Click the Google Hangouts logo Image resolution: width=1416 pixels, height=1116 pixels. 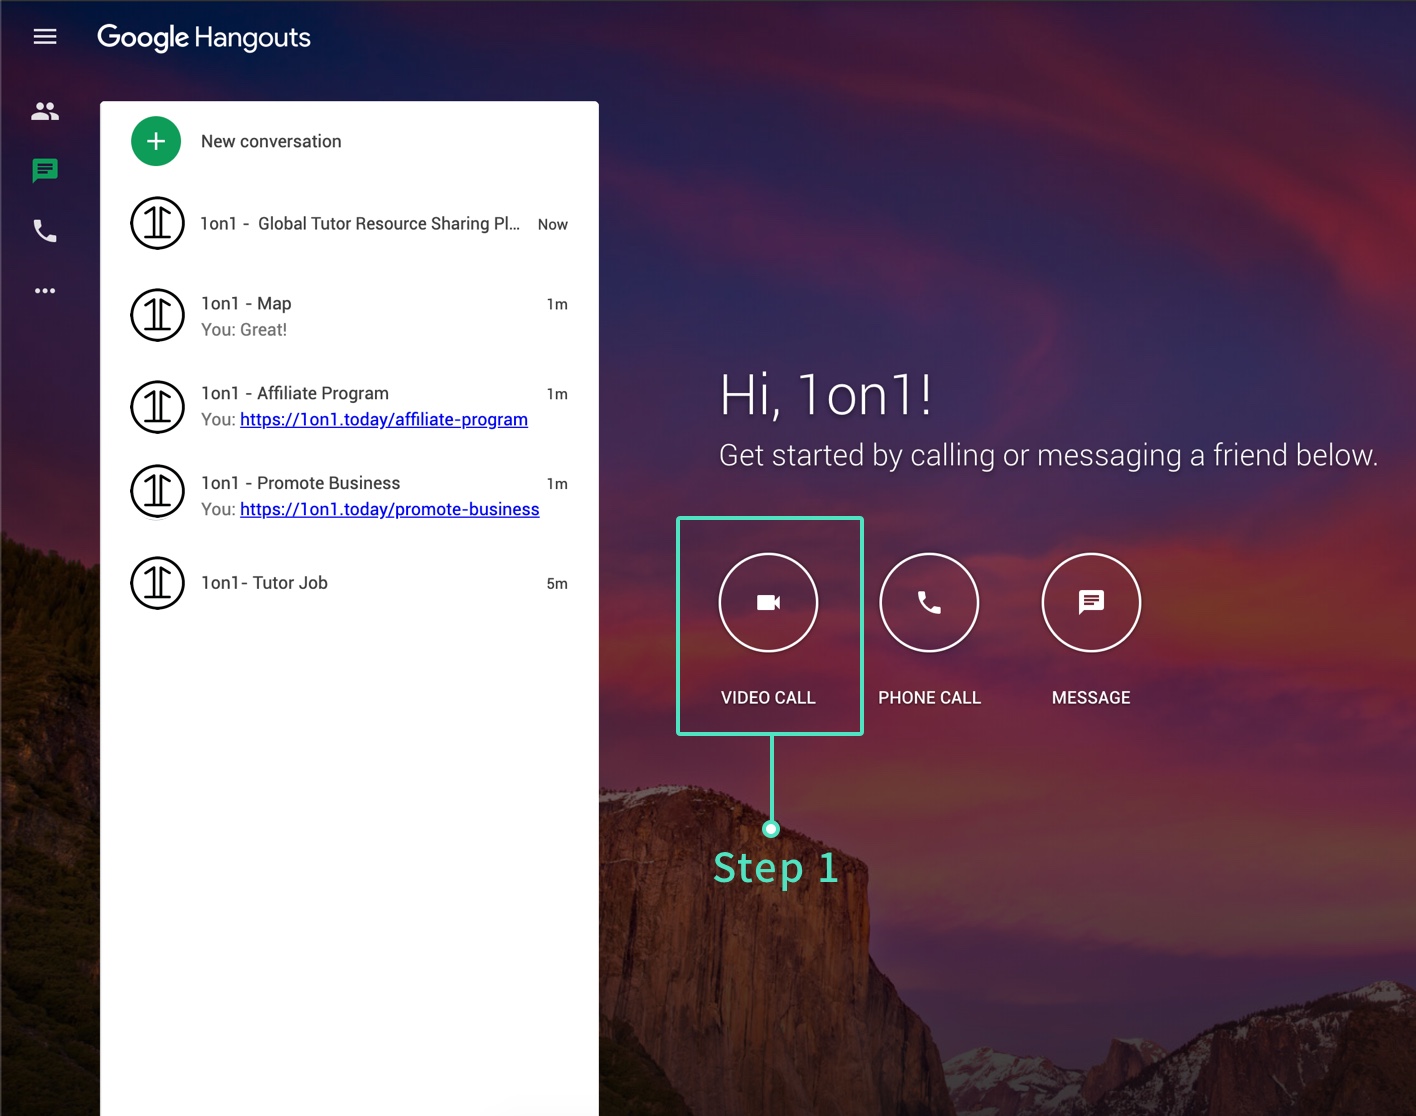[x=204, y=38]
